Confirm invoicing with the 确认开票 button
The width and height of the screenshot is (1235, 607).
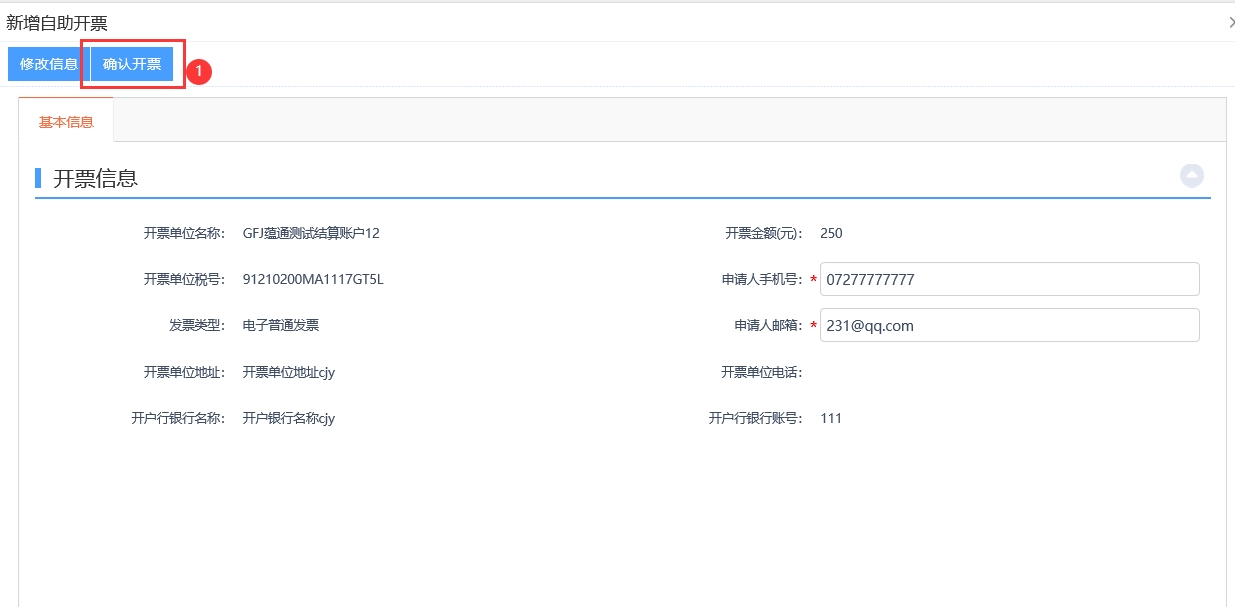[132, 64]
